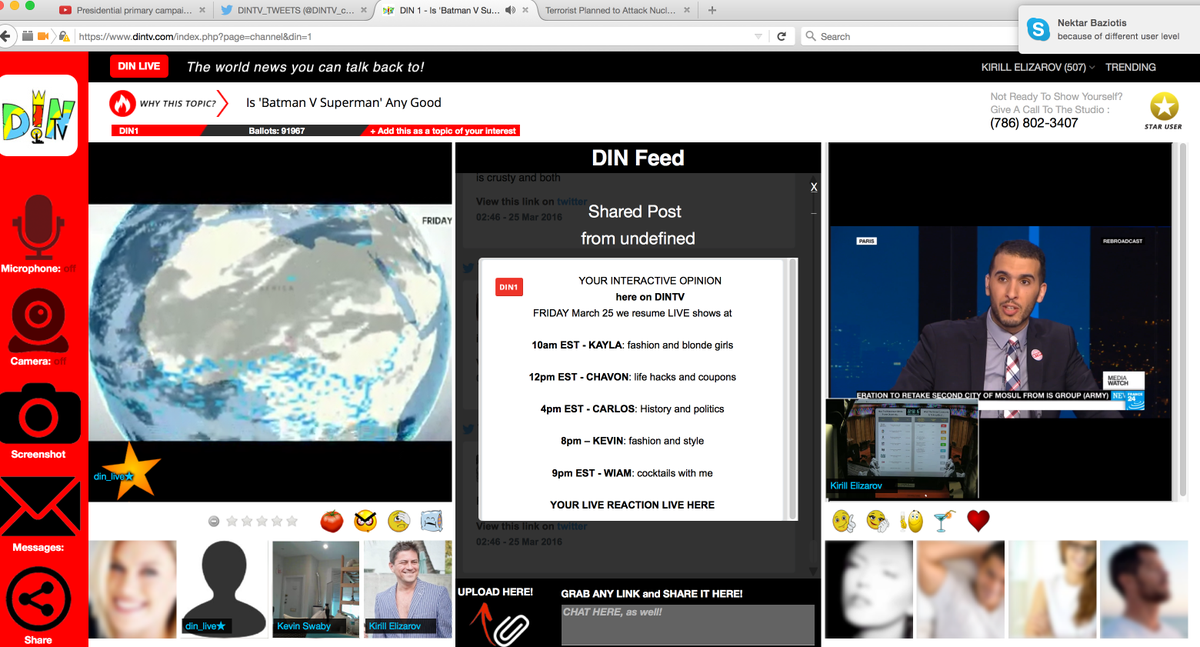Click the browser back arrow
This screenshot has width=1200, height=647.
7,36
